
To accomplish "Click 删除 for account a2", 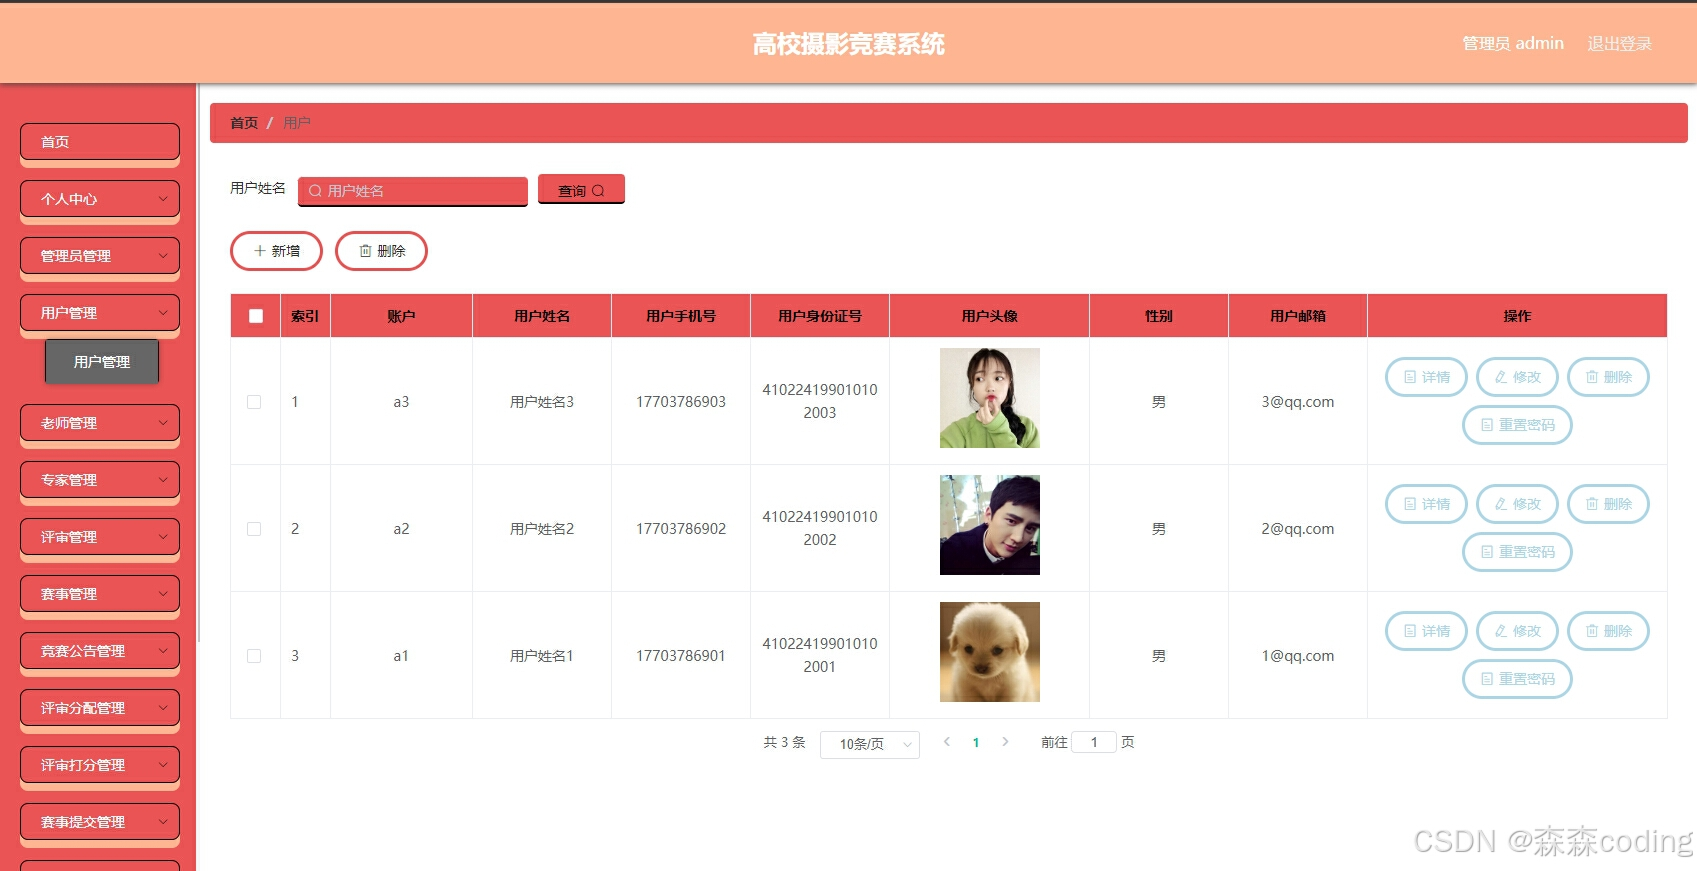I will click(x=1608, y=504).
